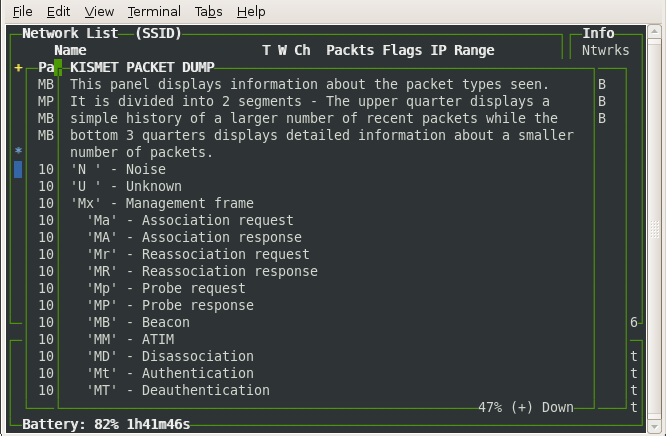
Task: Open the Help menu
Action: [x=251, y=11]
